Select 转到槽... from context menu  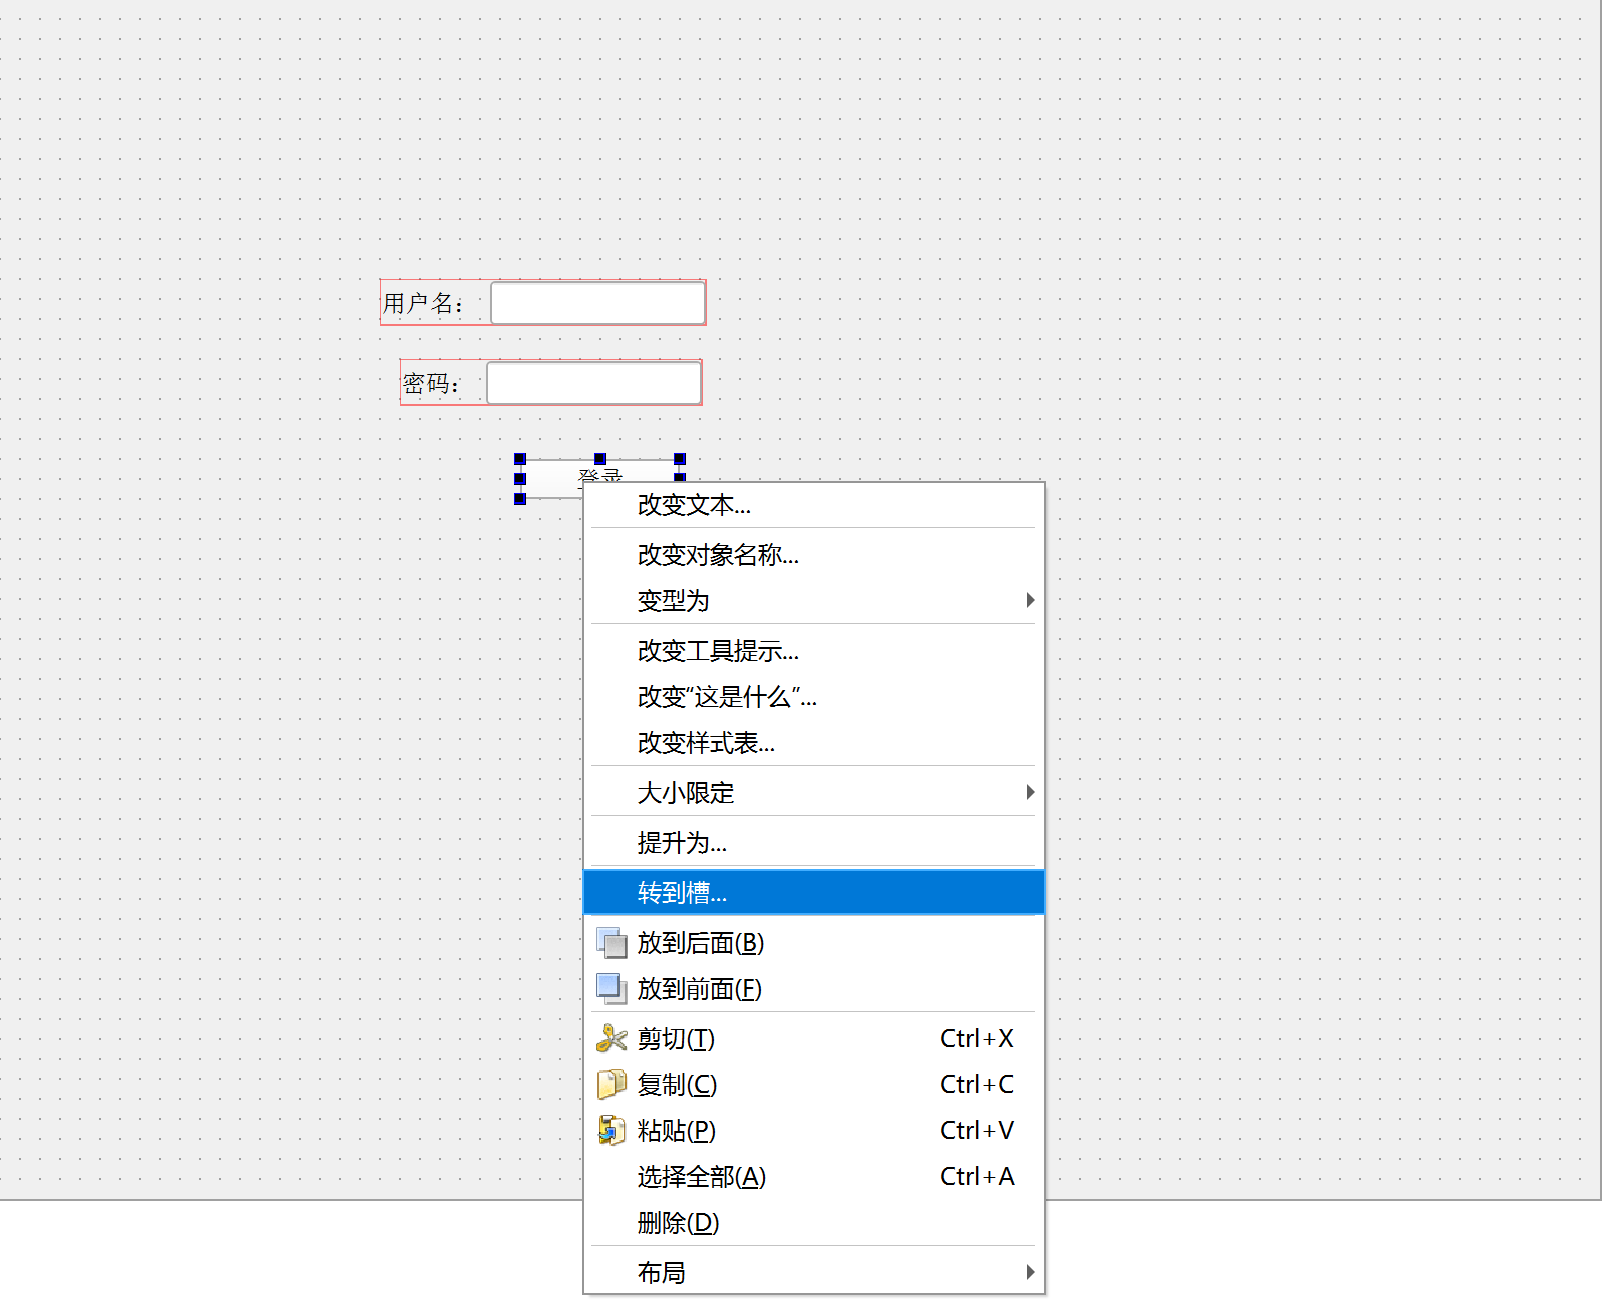[682, 892]
